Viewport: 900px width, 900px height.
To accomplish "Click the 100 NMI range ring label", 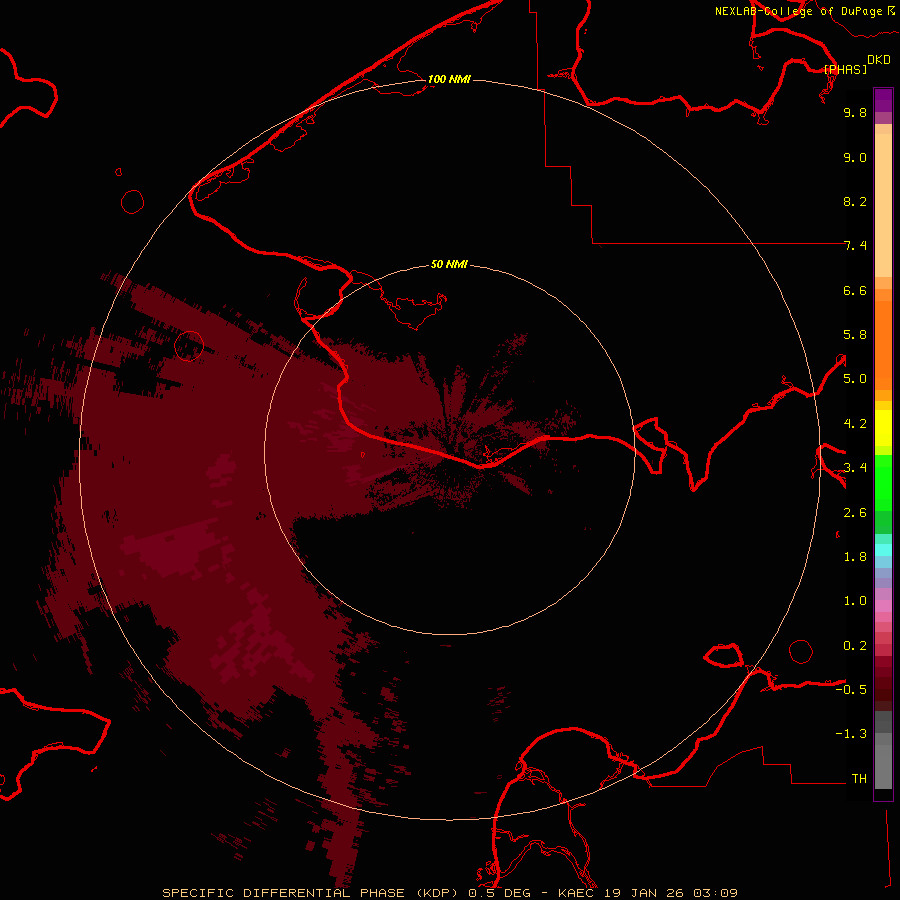I will [449, 79].
